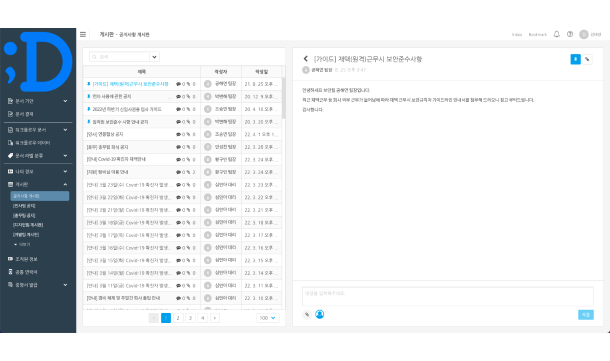
Task: Go back using the post header arrow
Action: point(306,59)
